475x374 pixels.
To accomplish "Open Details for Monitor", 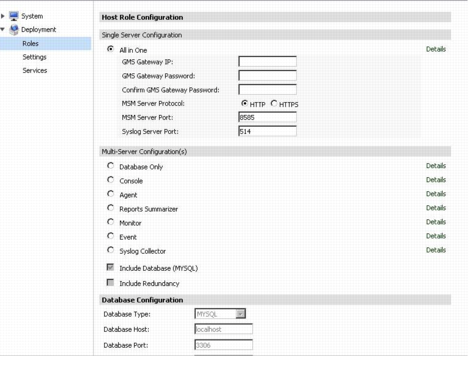I will coord(436,222).
